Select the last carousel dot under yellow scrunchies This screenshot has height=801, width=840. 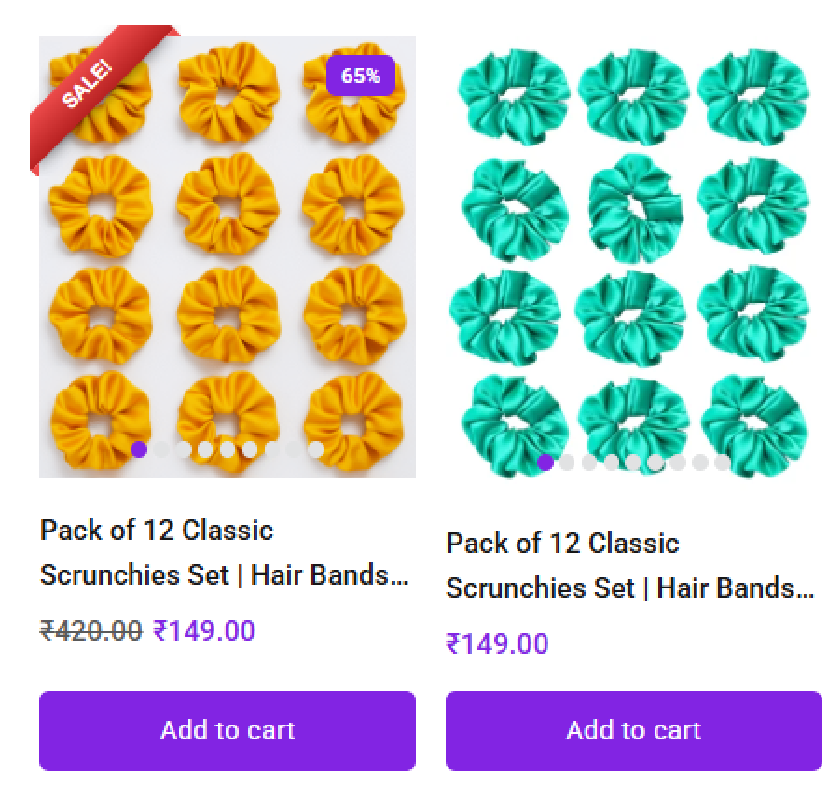(x=315, y=449)
